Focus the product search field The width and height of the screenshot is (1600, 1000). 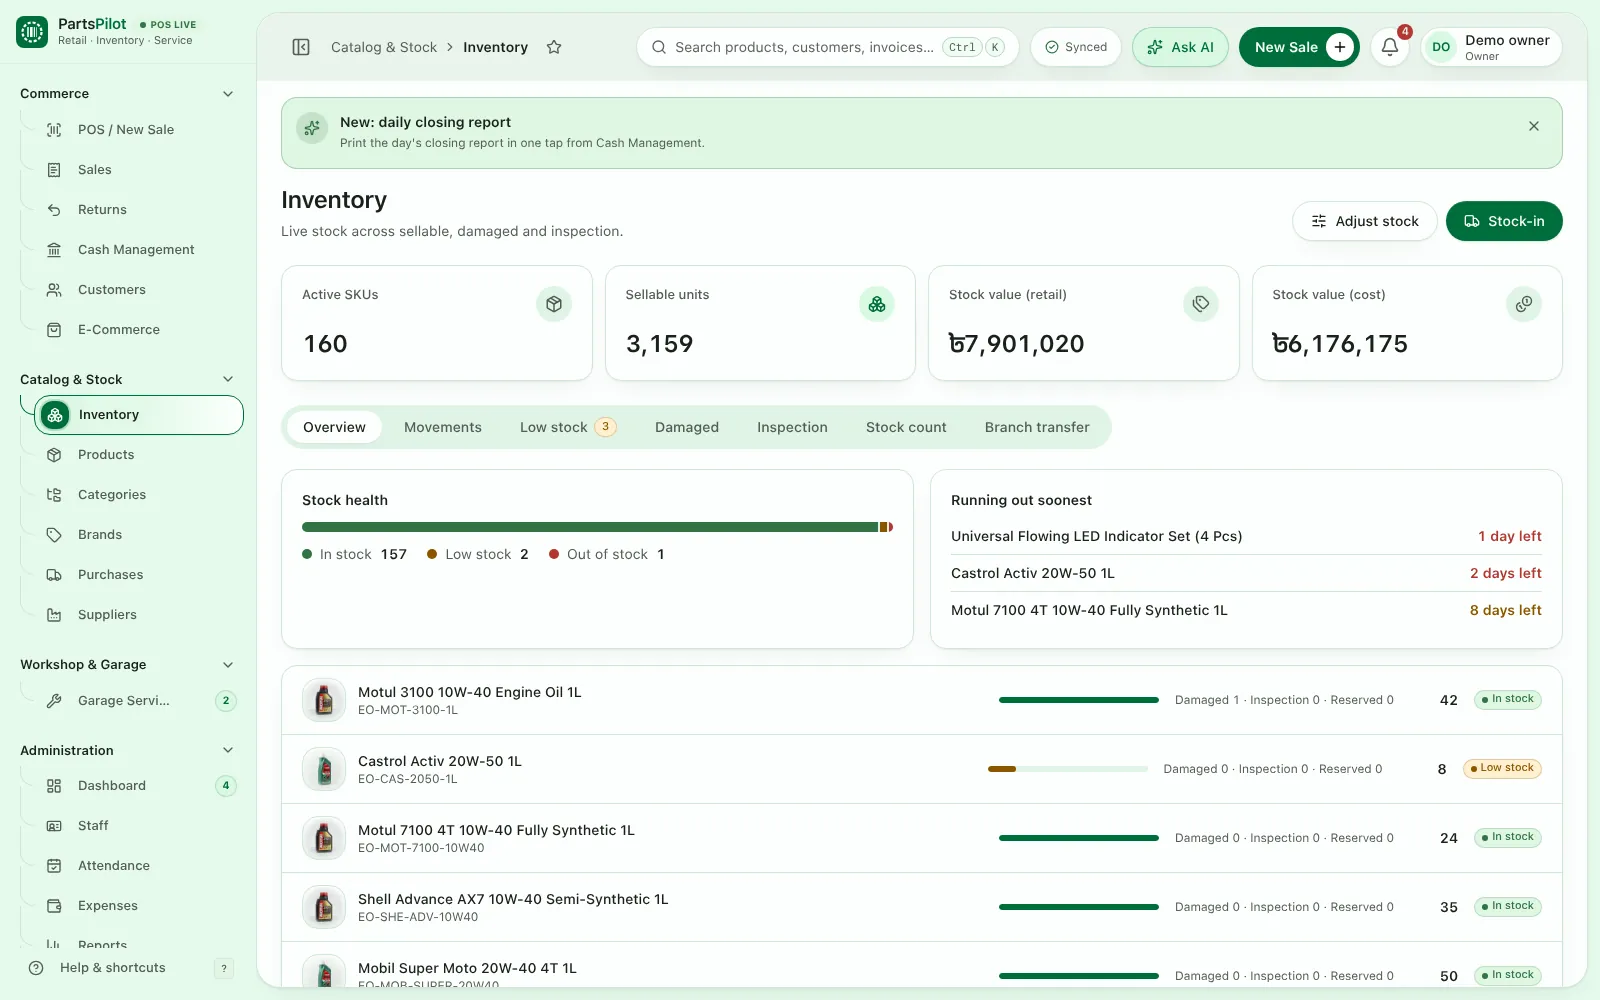(828, 47)
